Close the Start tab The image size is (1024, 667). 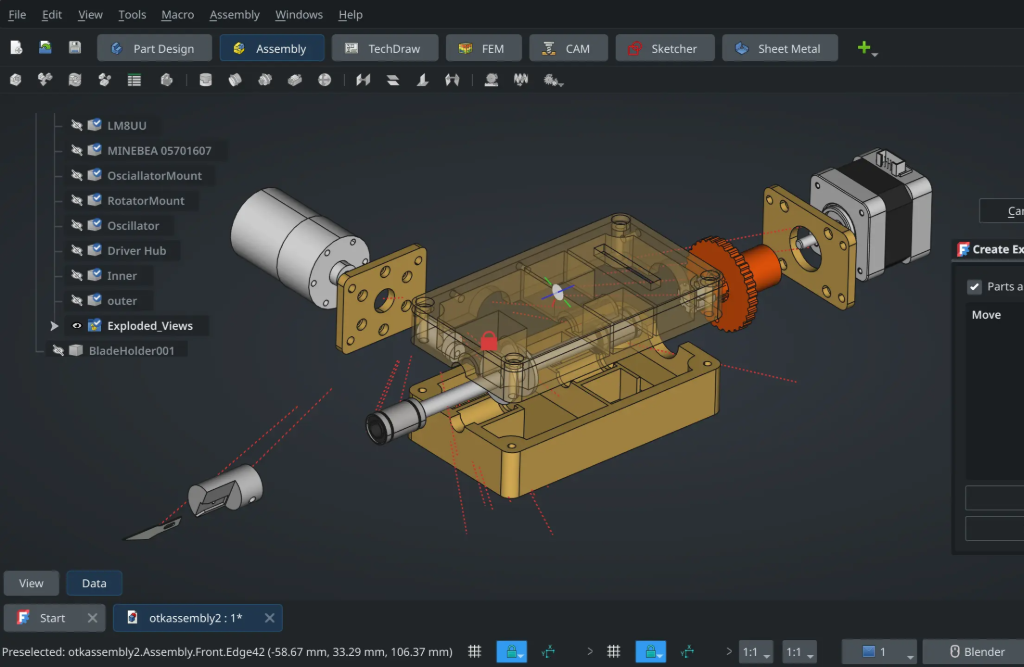tap(92, 618)
